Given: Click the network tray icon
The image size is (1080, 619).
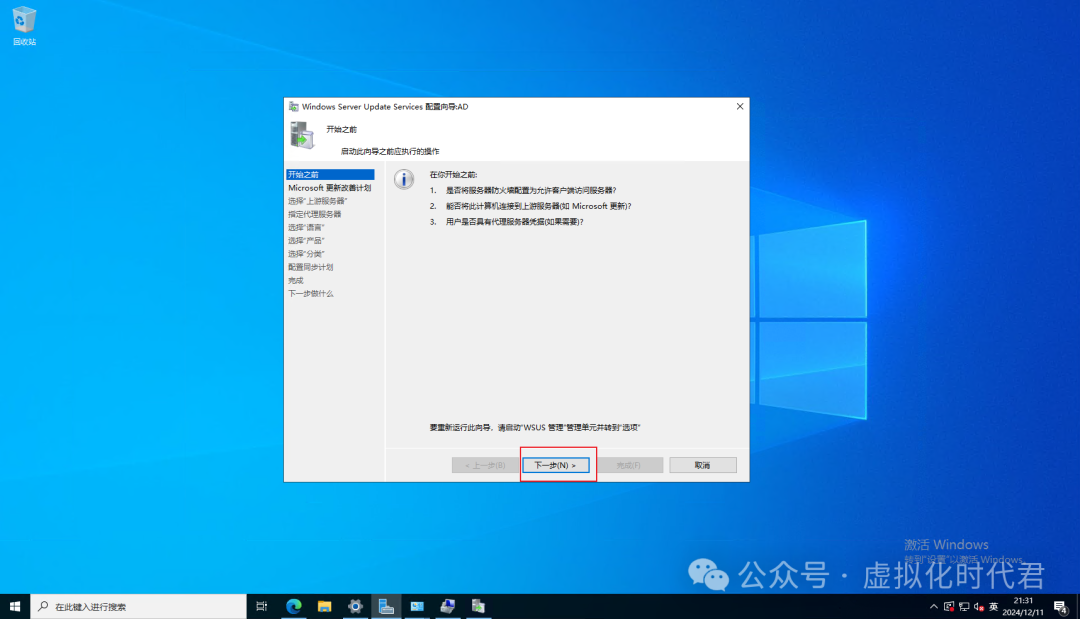Looking at the screenshot, I should coord(964,607).
